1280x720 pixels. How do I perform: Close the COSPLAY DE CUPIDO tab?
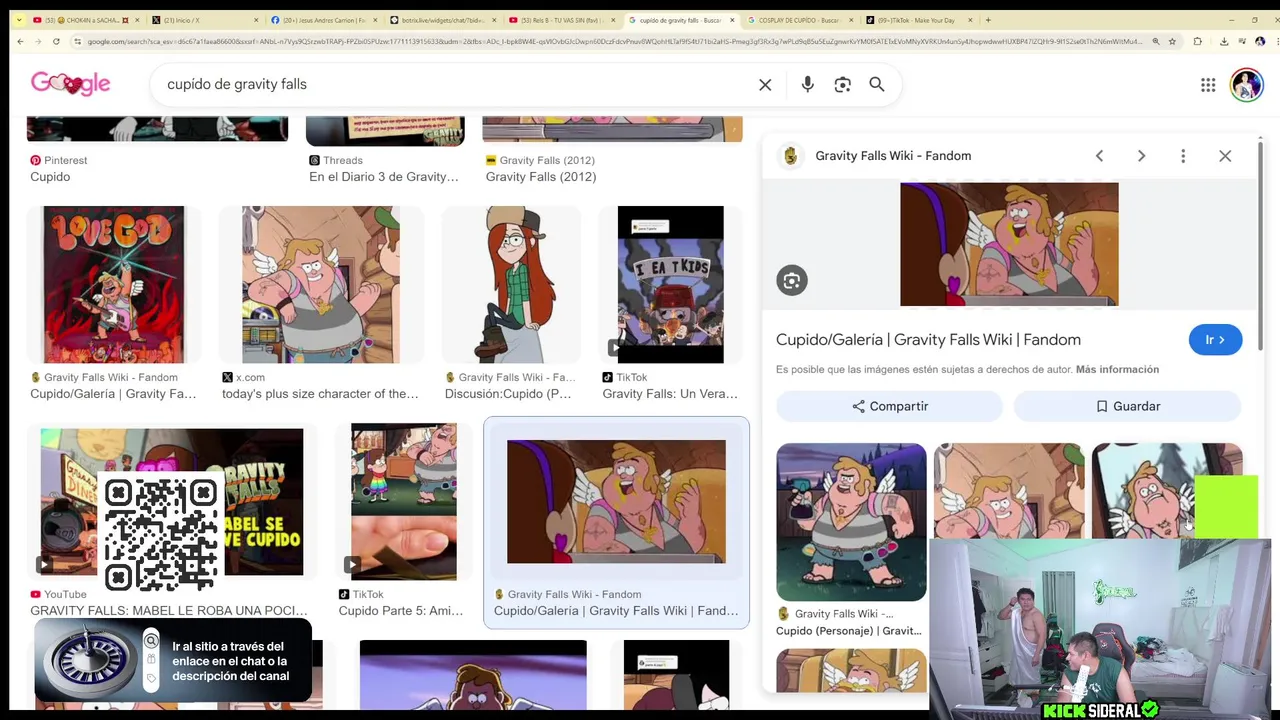click(x=851, y=20)
